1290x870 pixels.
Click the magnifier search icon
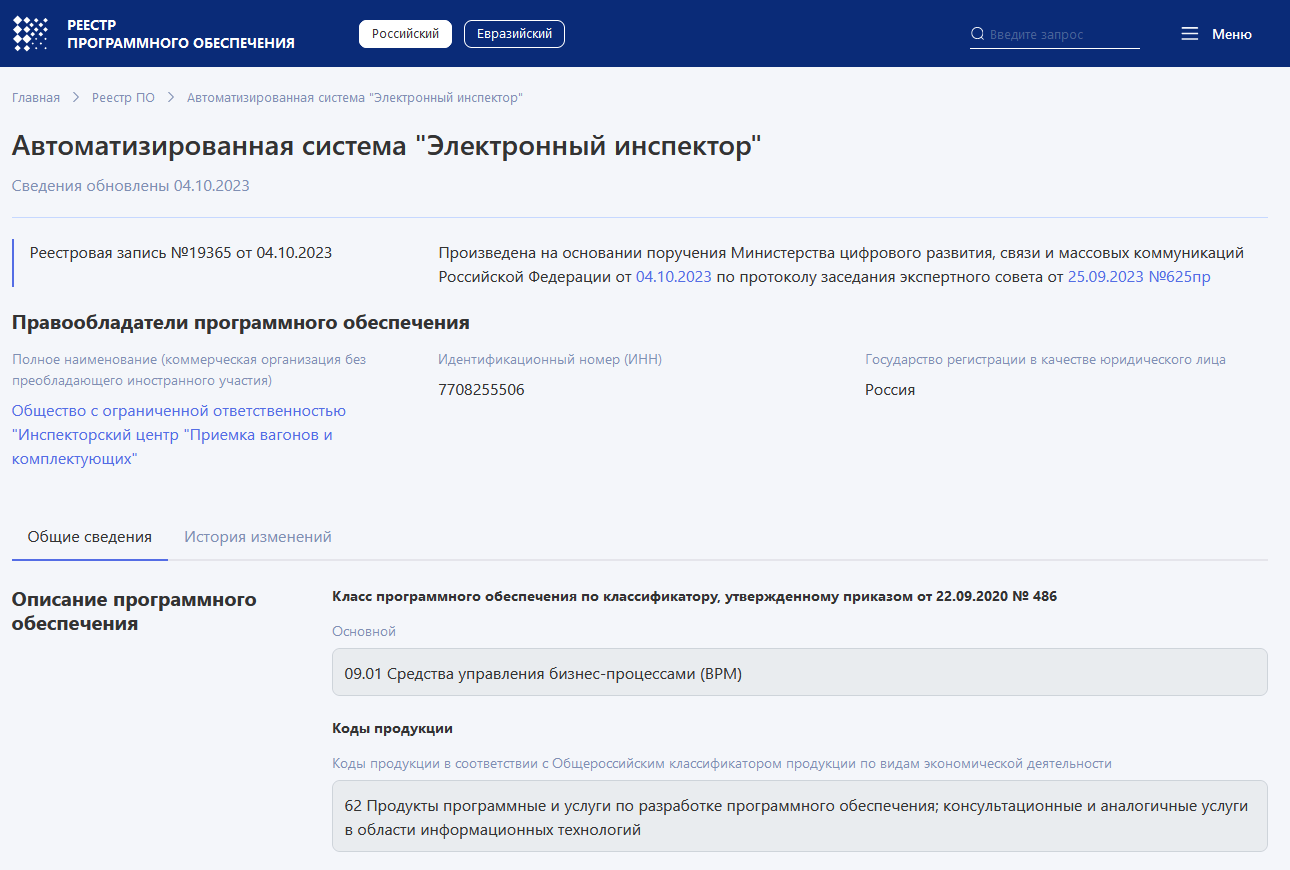click(977, 34)
